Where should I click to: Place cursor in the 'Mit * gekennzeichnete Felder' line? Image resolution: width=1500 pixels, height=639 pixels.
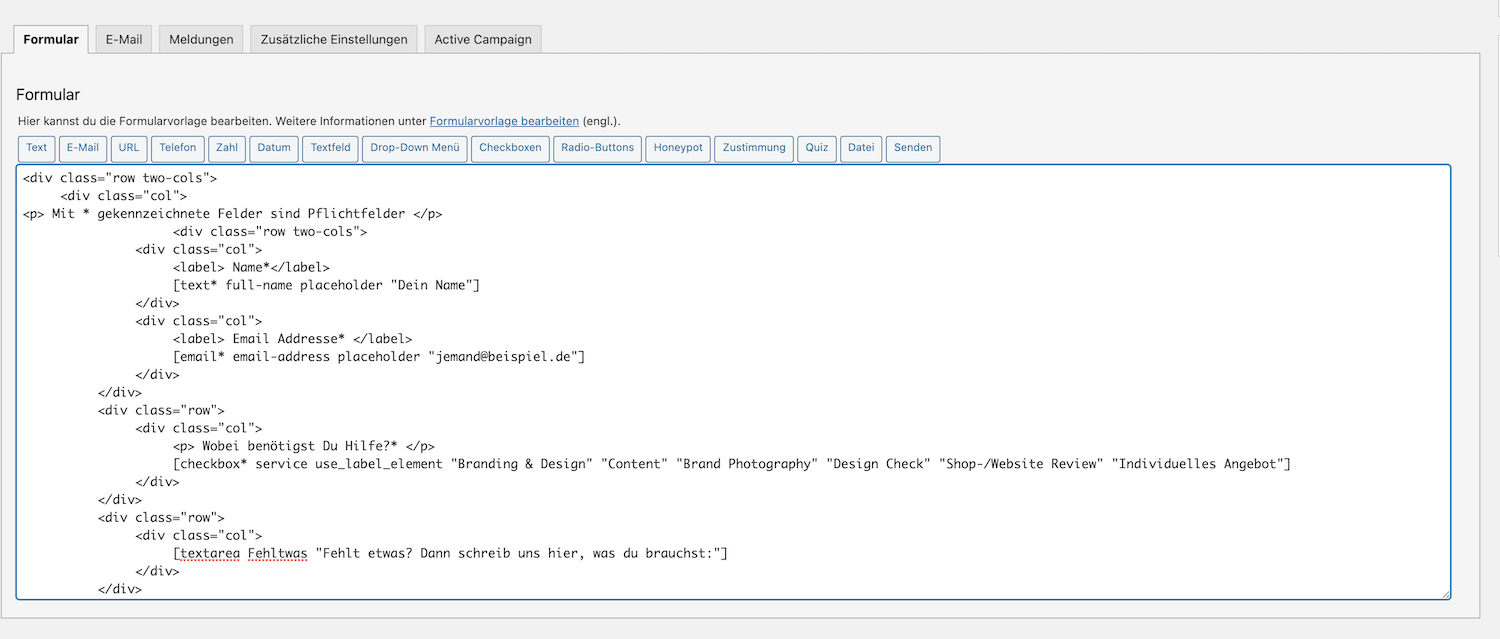232,213
